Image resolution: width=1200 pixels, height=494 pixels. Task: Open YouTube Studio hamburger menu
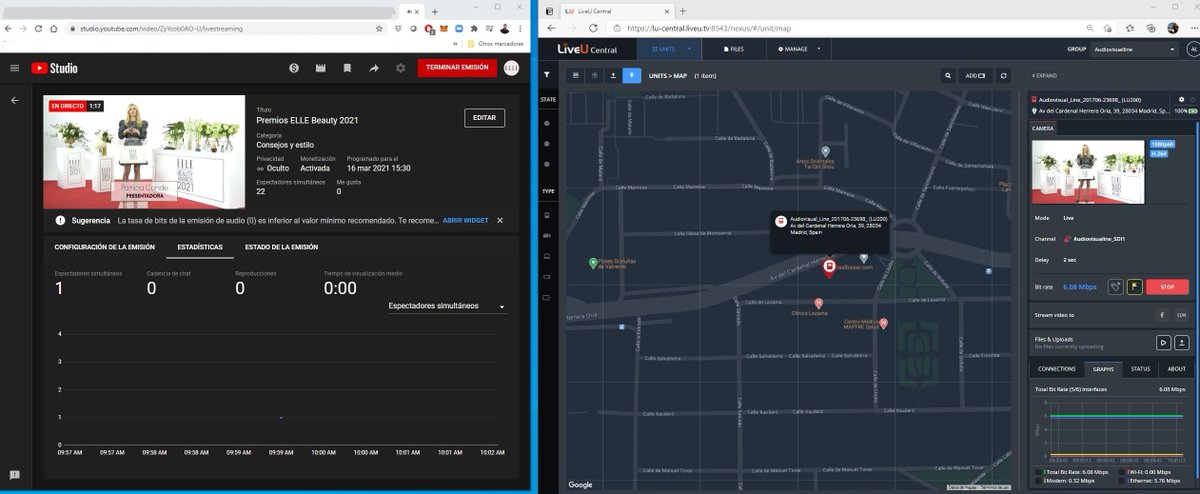(14, 68)
